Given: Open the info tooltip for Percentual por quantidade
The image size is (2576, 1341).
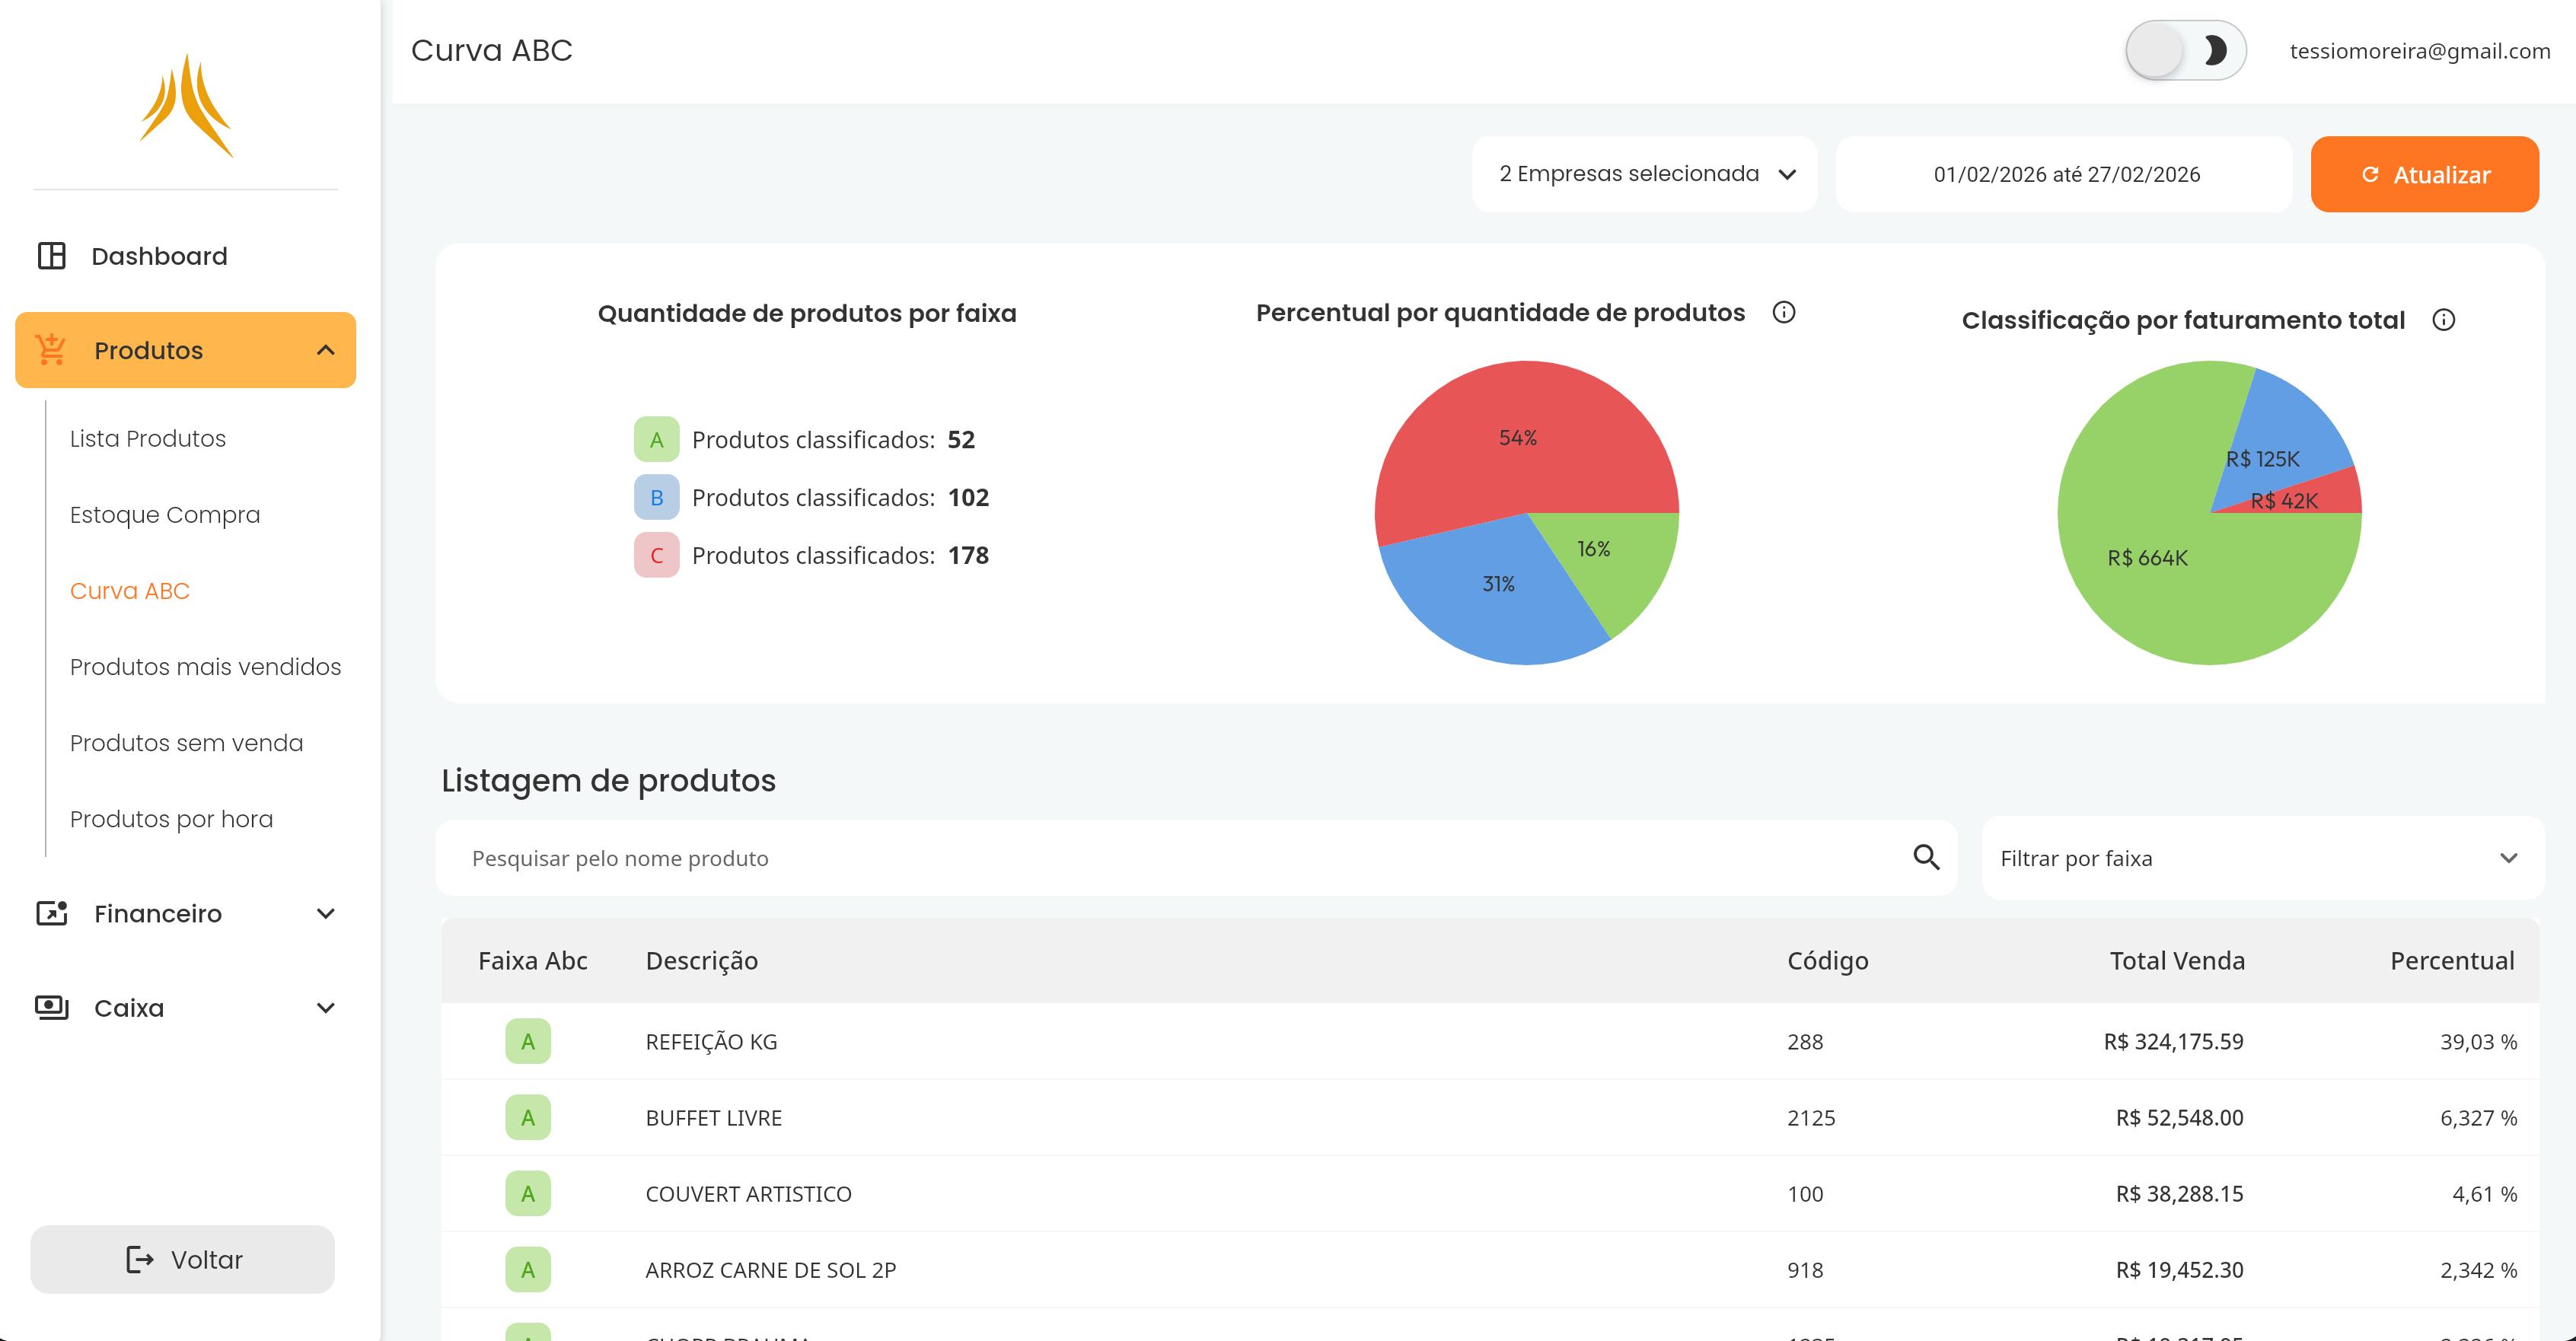Looking at the screenshot, I should 1784,312.
